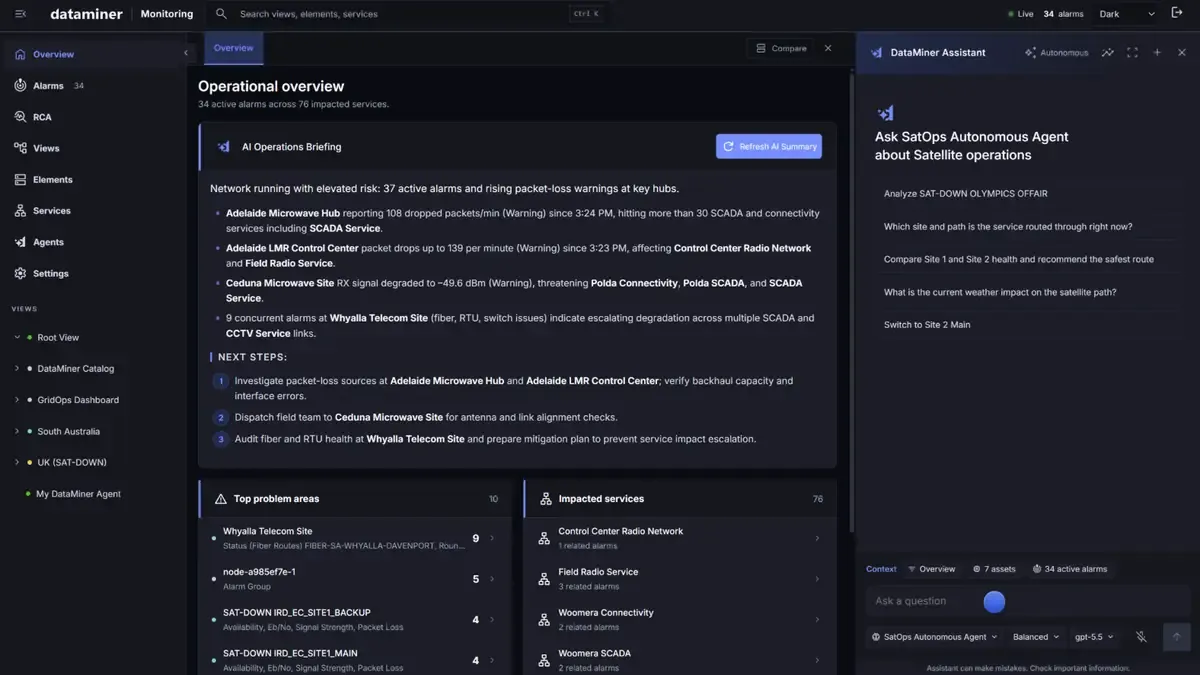The image size is (1200, 675).
Task: Open the SAT-DOWN IRD_EC_SITE1_MAIN row
Action: coord(355,660)
